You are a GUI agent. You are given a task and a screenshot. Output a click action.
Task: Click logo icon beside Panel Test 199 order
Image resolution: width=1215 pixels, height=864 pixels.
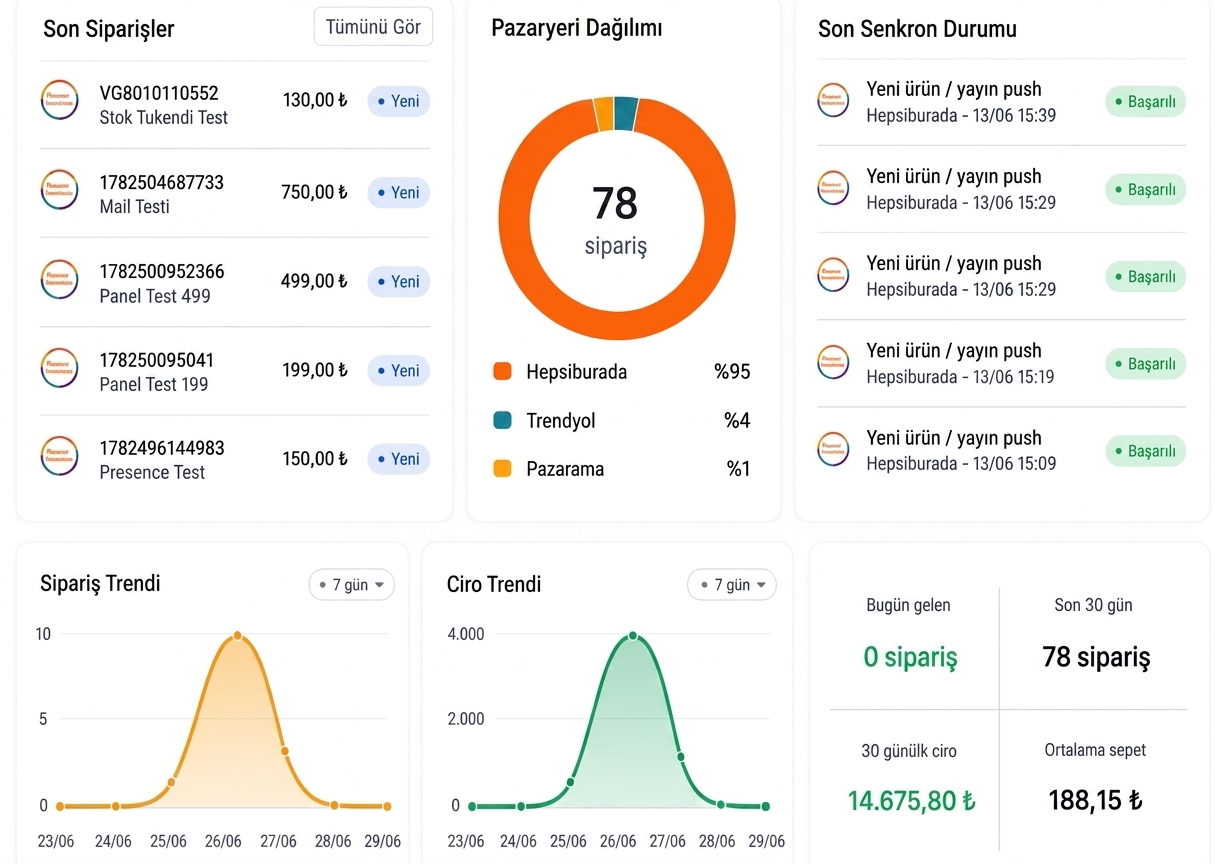tap(59, 368)
